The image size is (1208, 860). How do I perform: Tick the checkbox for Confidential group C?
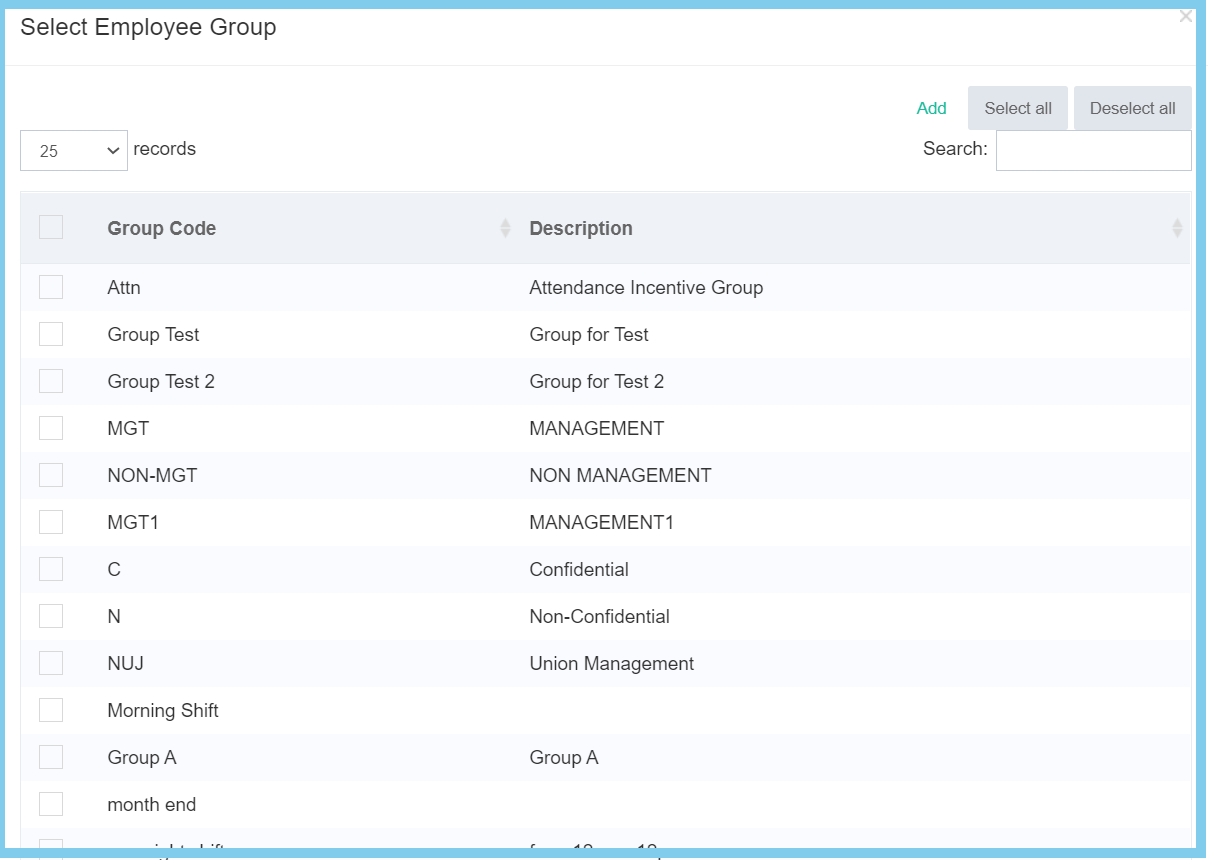pyautogui.click(x=51, y=569)
